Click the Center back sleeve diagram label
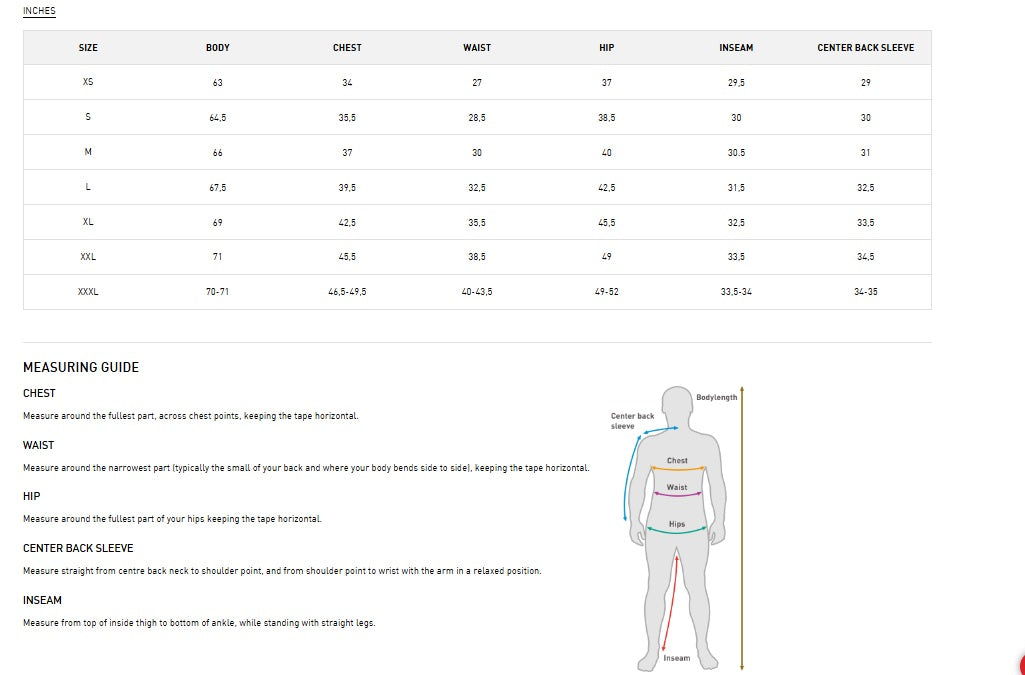This screenshot has height=675, width=1025. pyautogui.click(x=632, y=421)
